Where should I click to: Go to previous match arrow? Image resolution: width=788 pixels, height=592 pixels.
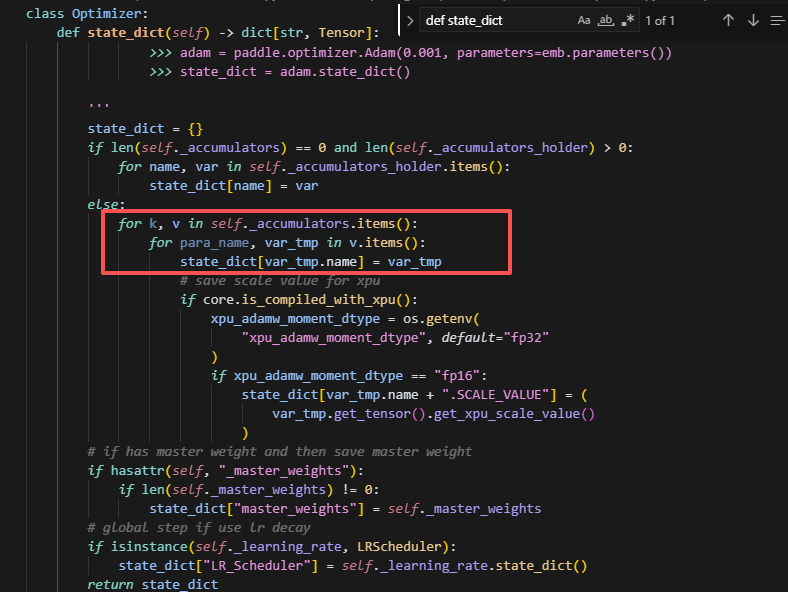pyautogui.click(x=728, y=20)
